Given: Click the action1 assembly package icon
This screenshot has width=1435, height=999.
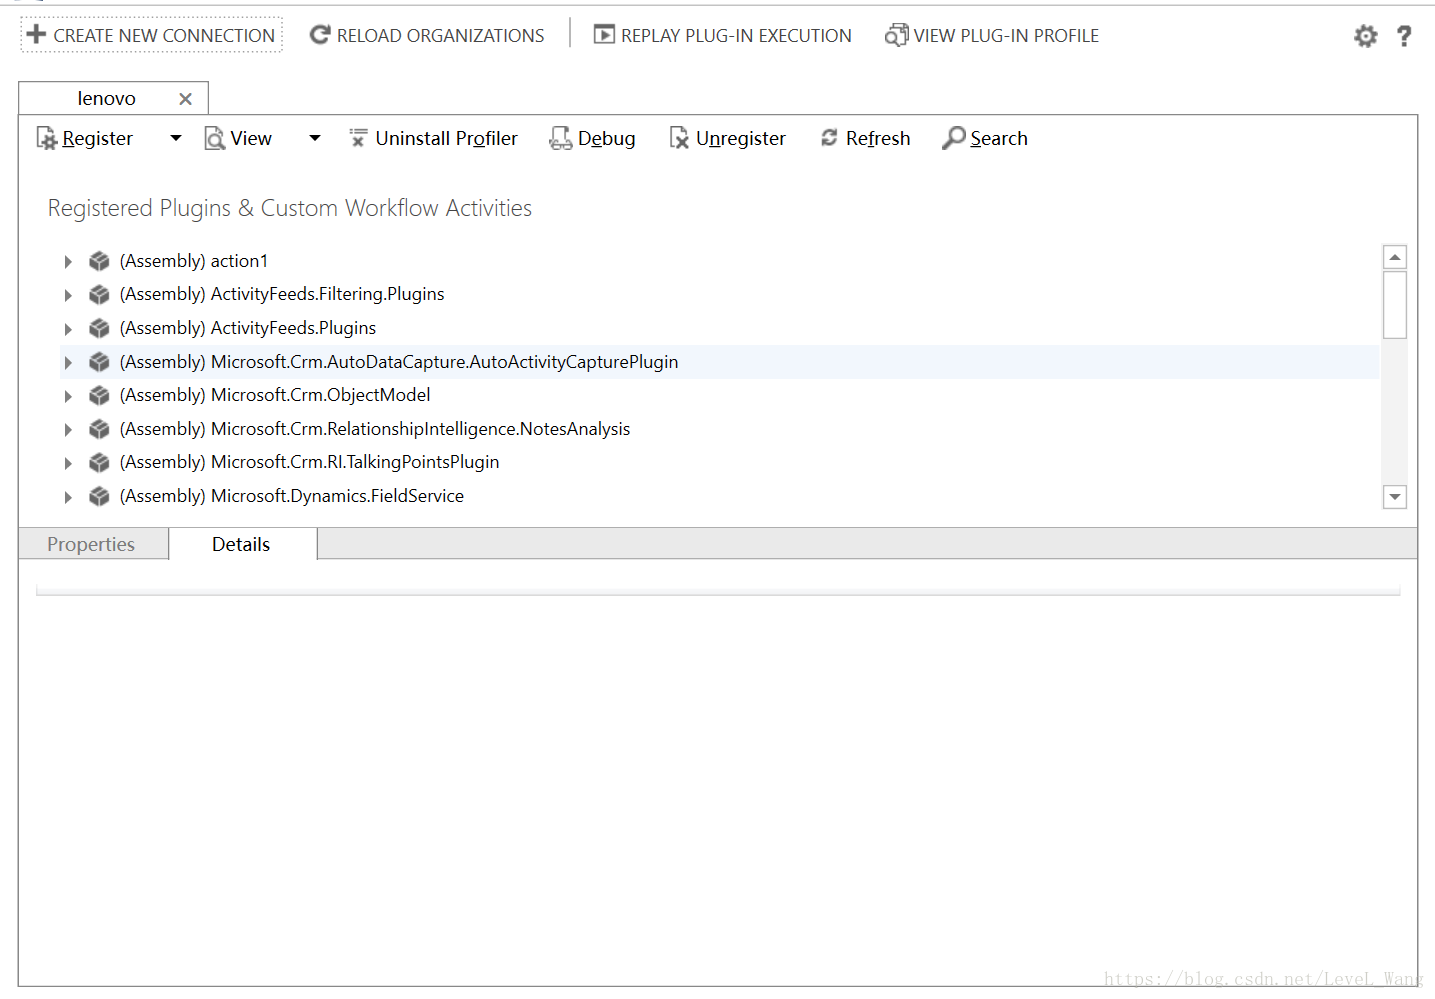Looking at the screenshot, I should pyautogui.click(x=99, y=261).
